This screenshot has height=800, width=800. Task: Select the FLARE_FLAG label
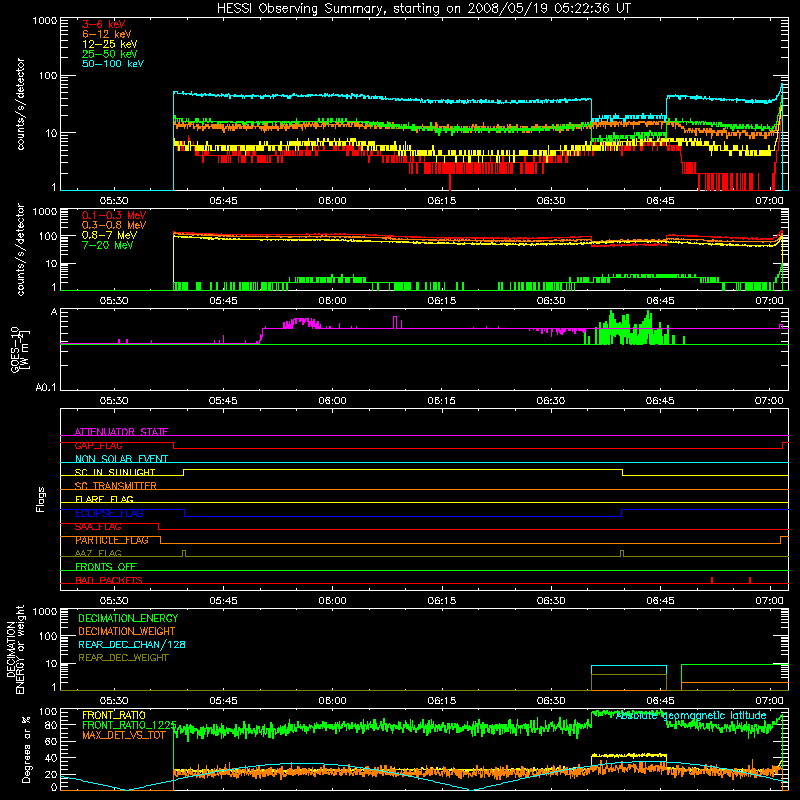click(x=104, y=499)
